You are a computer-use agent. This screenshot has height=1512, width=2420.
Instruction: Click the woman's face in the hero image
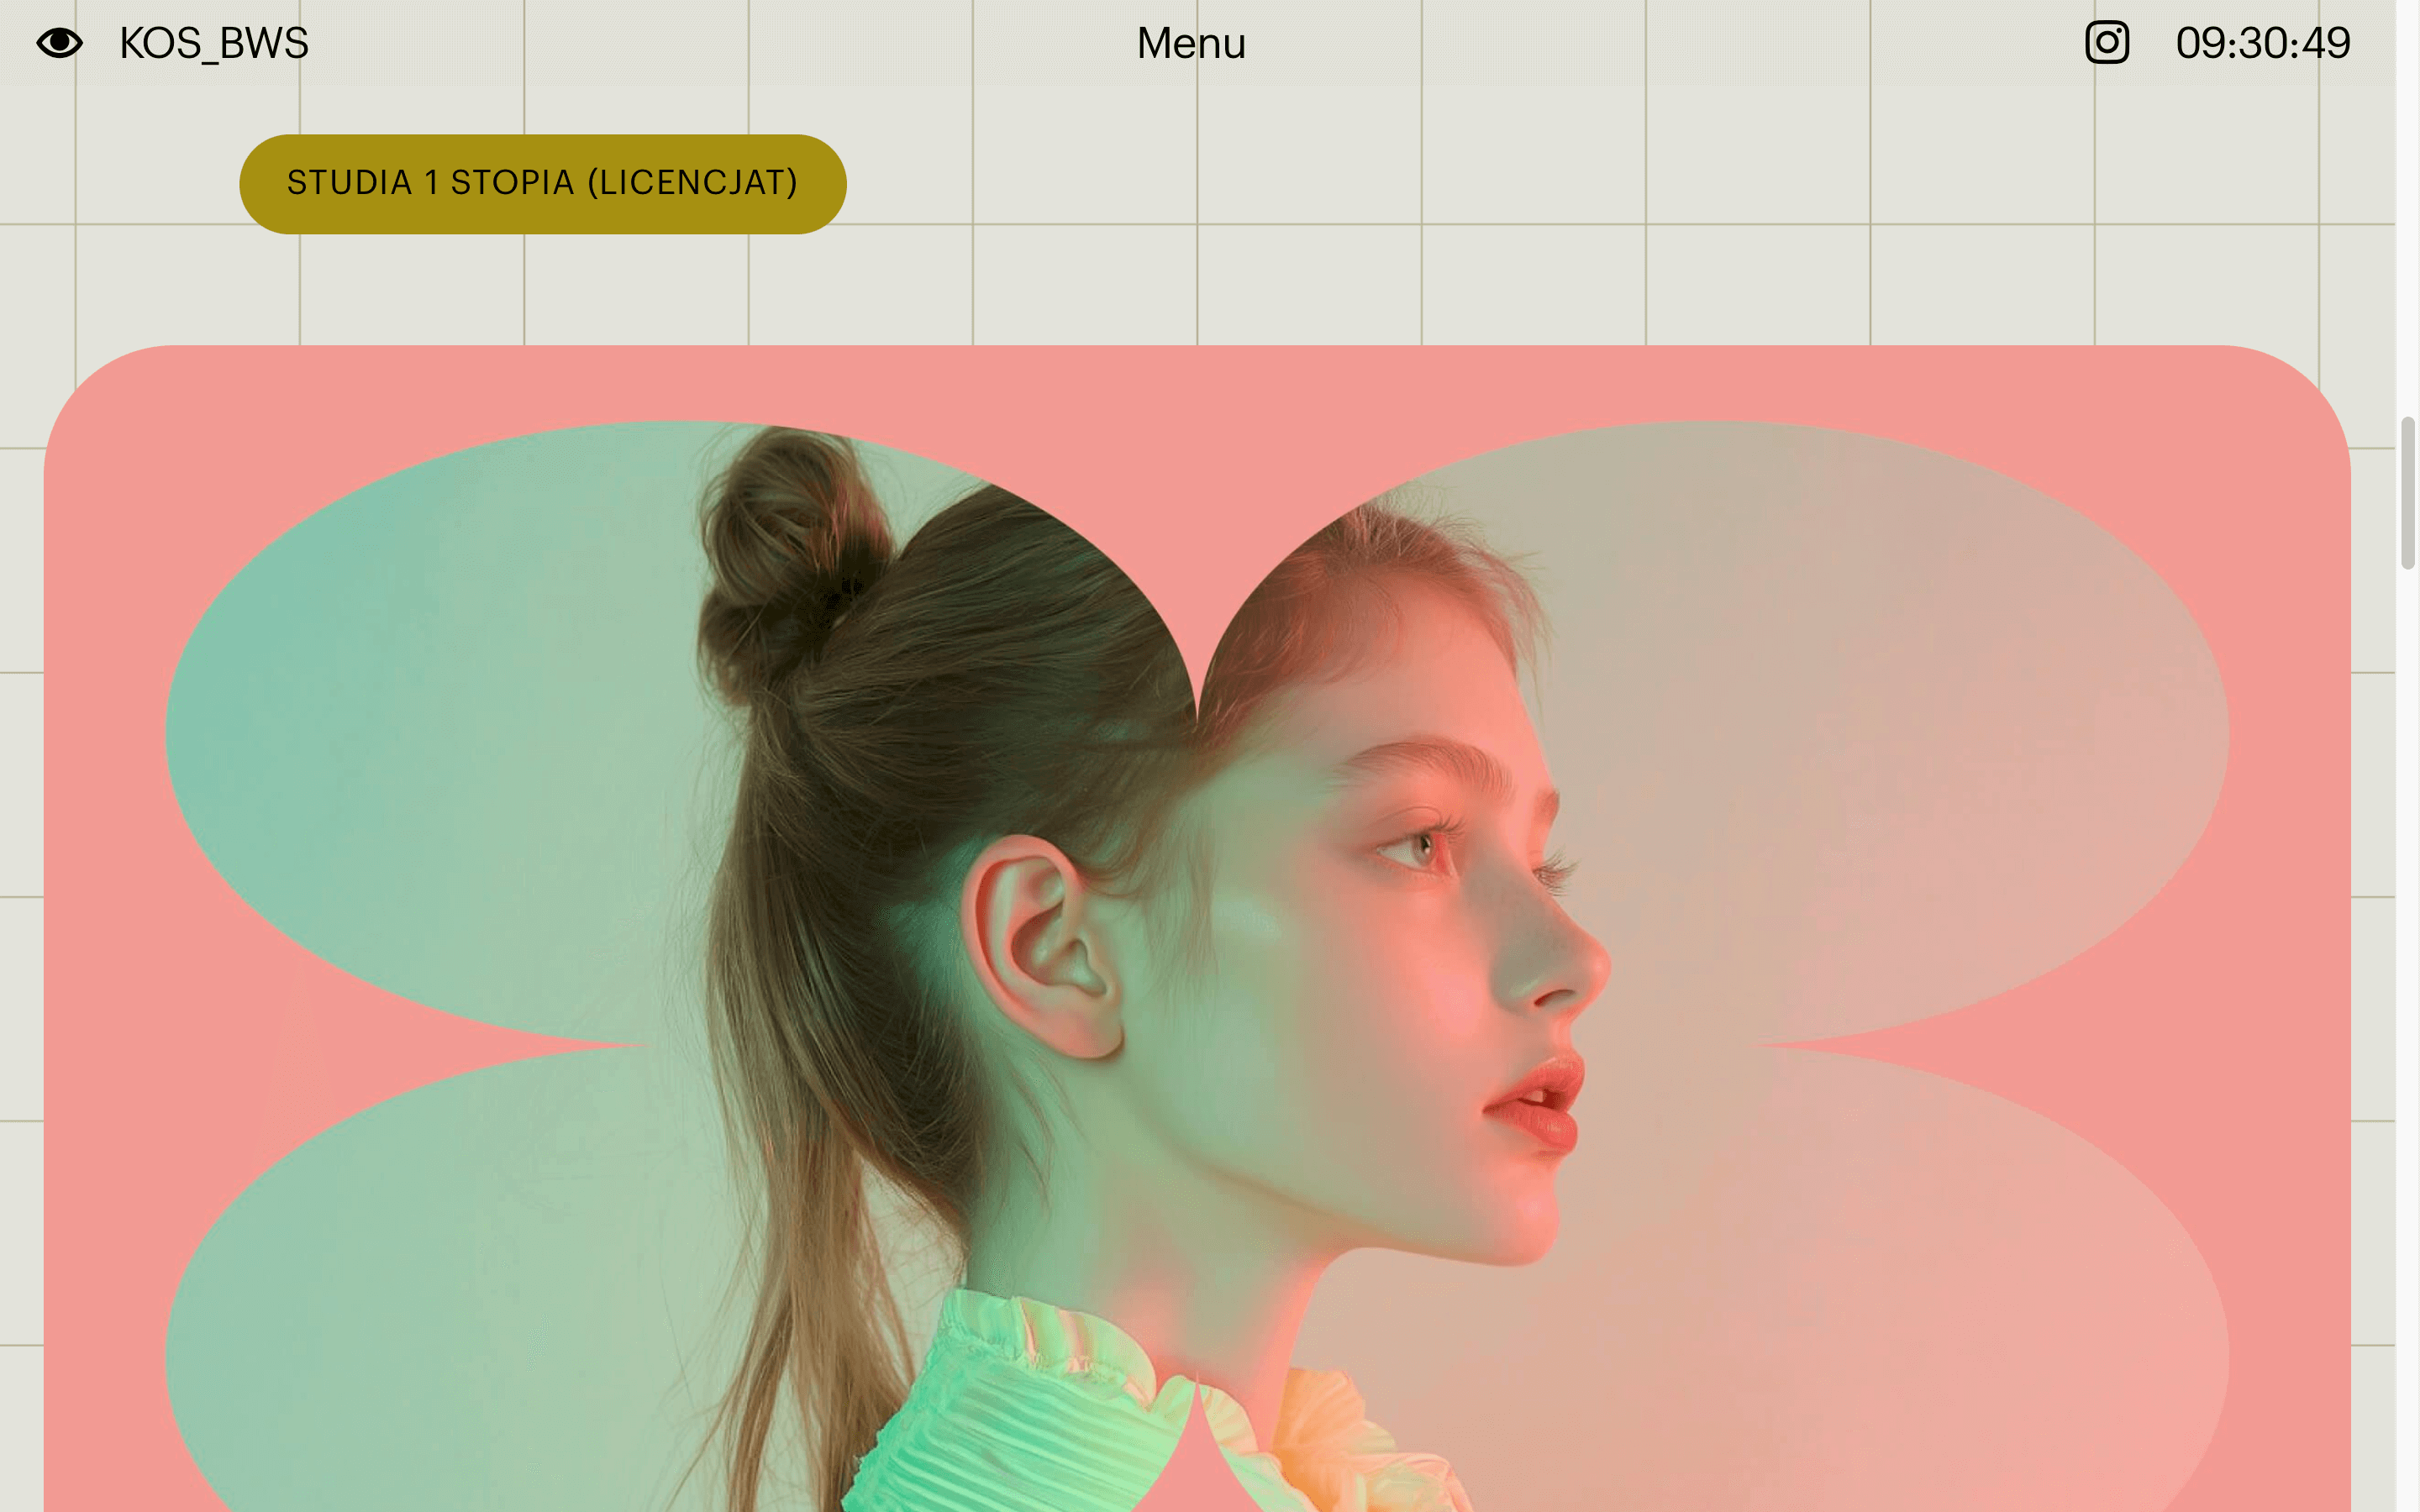pyautogui.click(x=1400, y=950)
